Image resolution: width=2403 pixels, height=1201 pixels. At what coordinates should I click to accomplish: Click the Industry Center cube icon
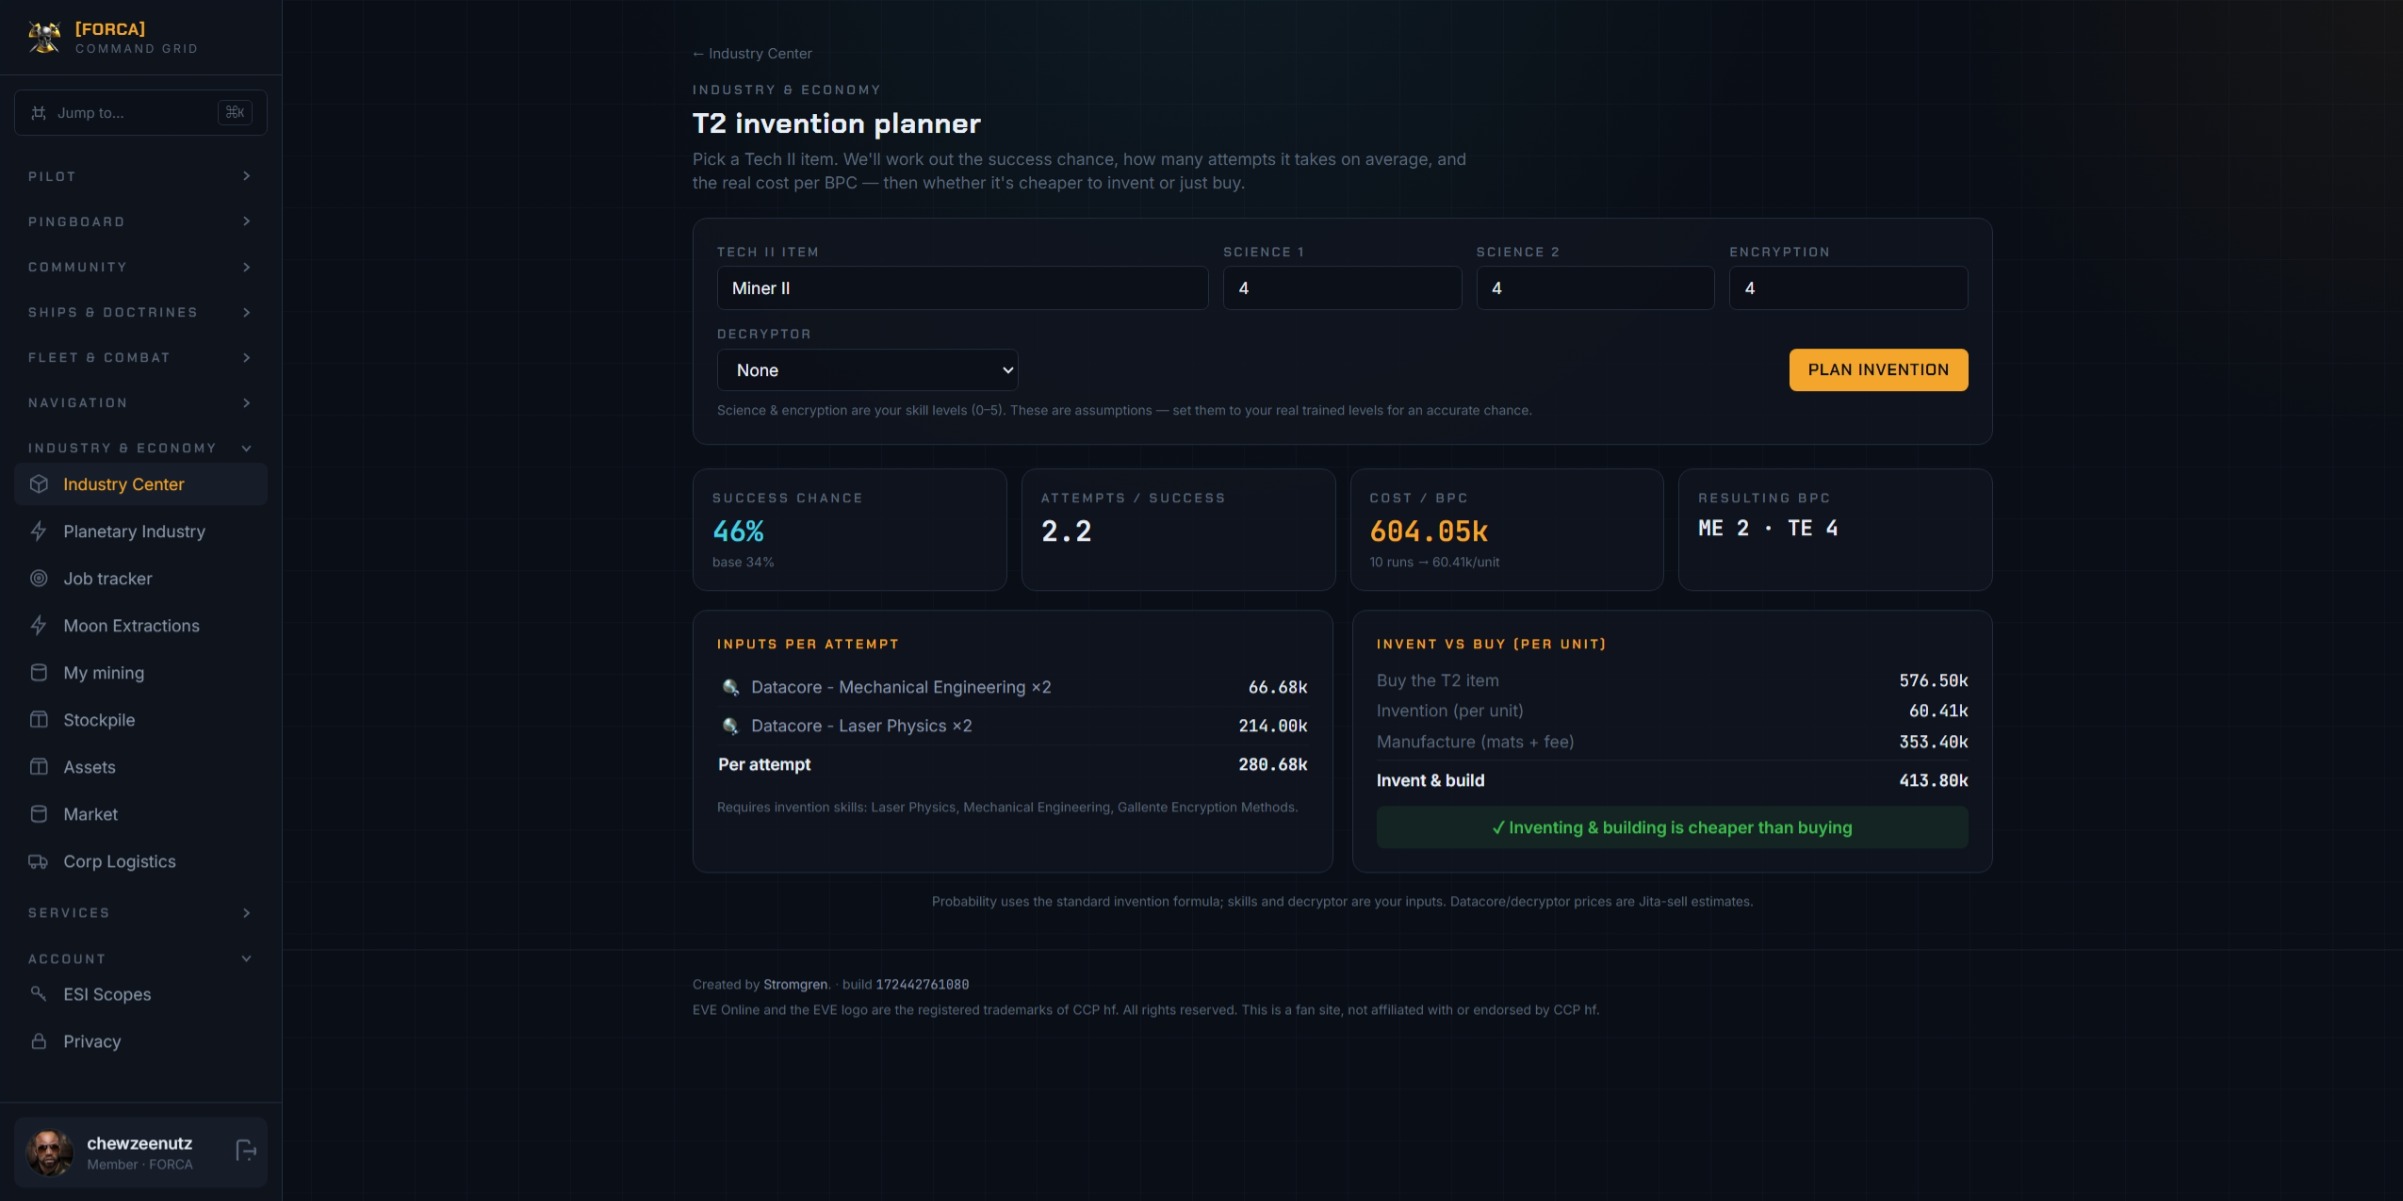(39, 484)
